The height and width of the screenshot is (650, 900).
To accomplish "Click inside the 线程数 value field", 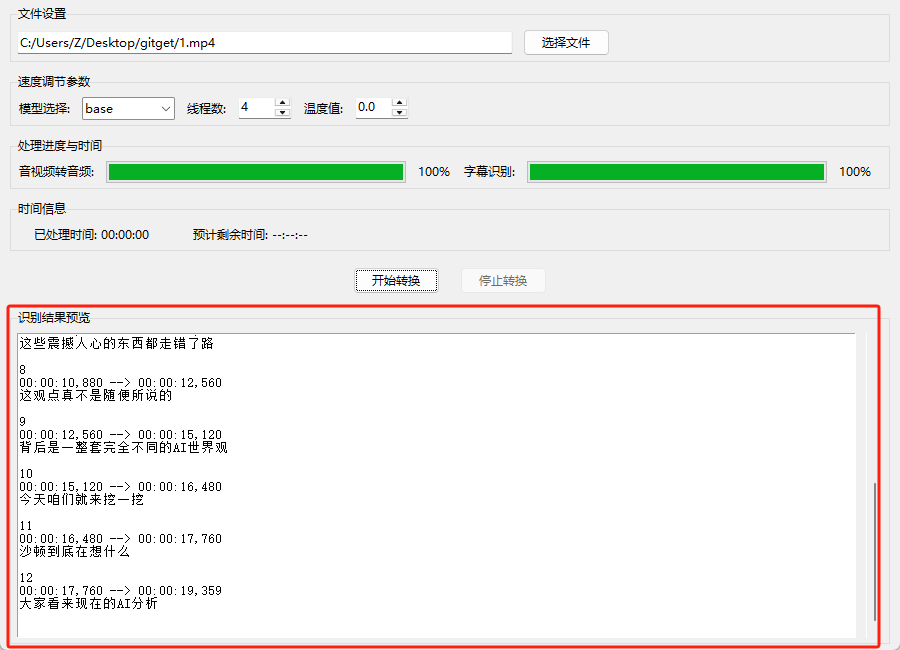I will (257, 107).
